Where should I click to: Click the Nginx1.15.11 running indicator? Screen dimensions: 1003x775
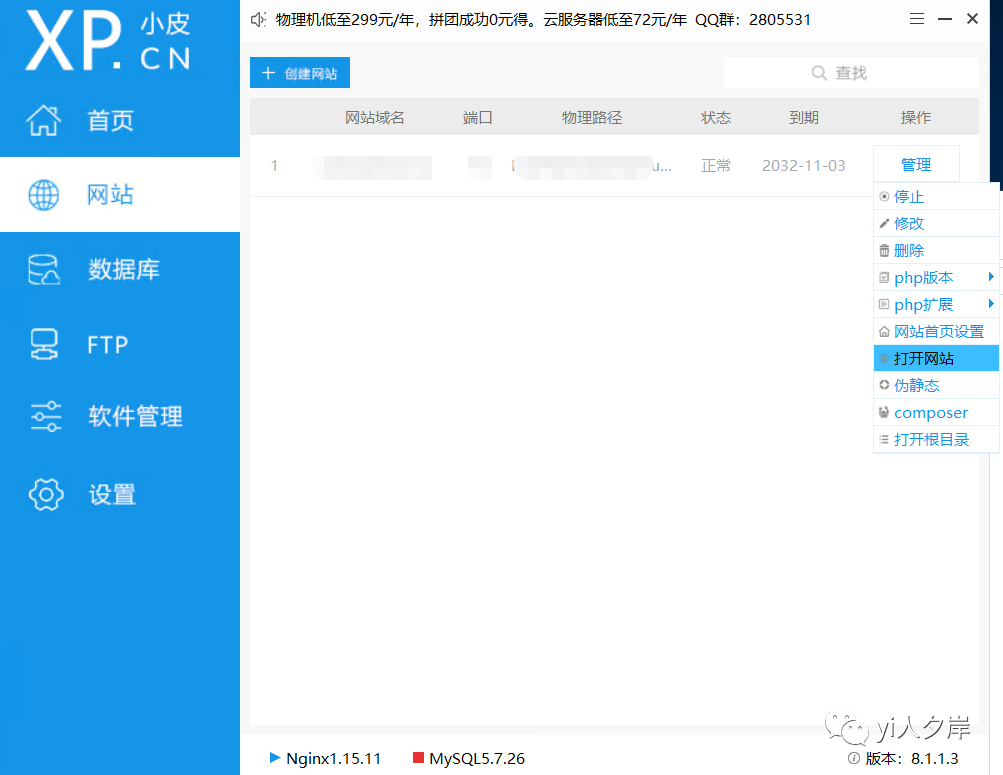[275, 758]
